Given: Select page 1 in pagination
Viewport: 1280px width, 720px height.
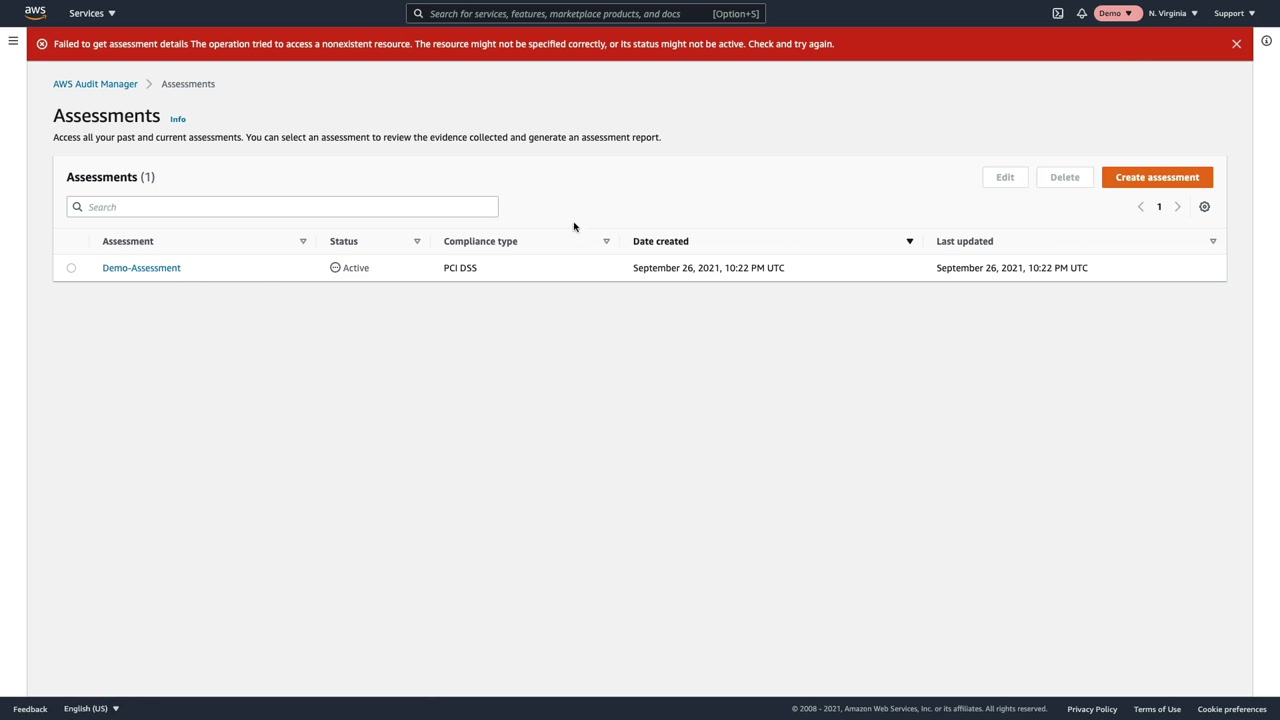Looking at the screenshot, I should point(1159,207).
